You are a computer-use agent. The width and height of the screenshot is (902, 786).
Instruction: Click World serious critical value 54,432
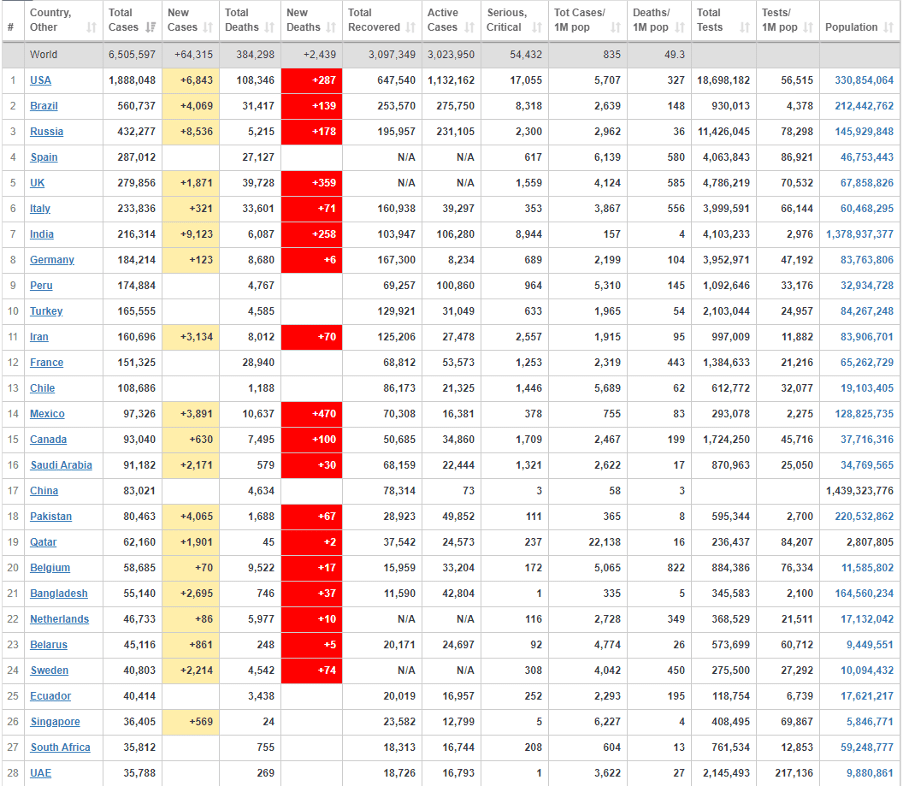526,55
